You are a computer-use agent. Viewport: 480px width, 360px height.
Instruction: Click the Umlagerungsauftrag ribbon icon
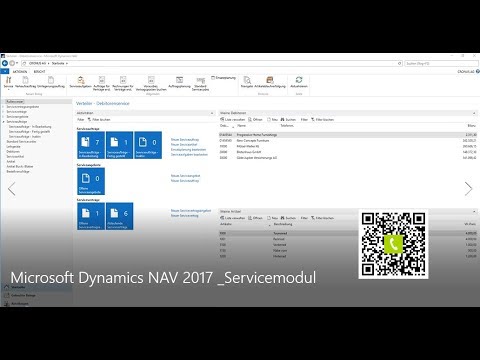click(x=51, y=82)
